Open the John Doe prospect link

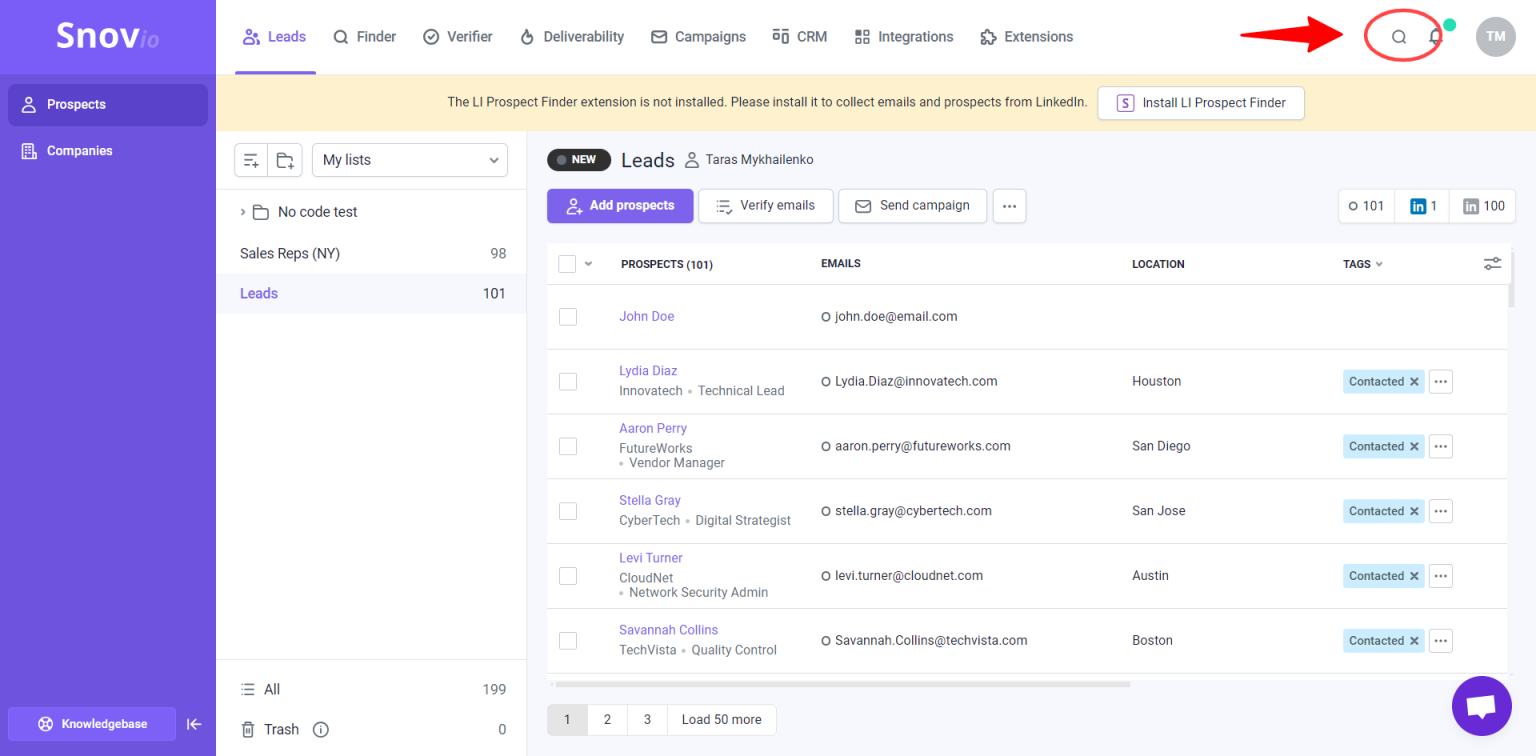click(x=647, y=317)
